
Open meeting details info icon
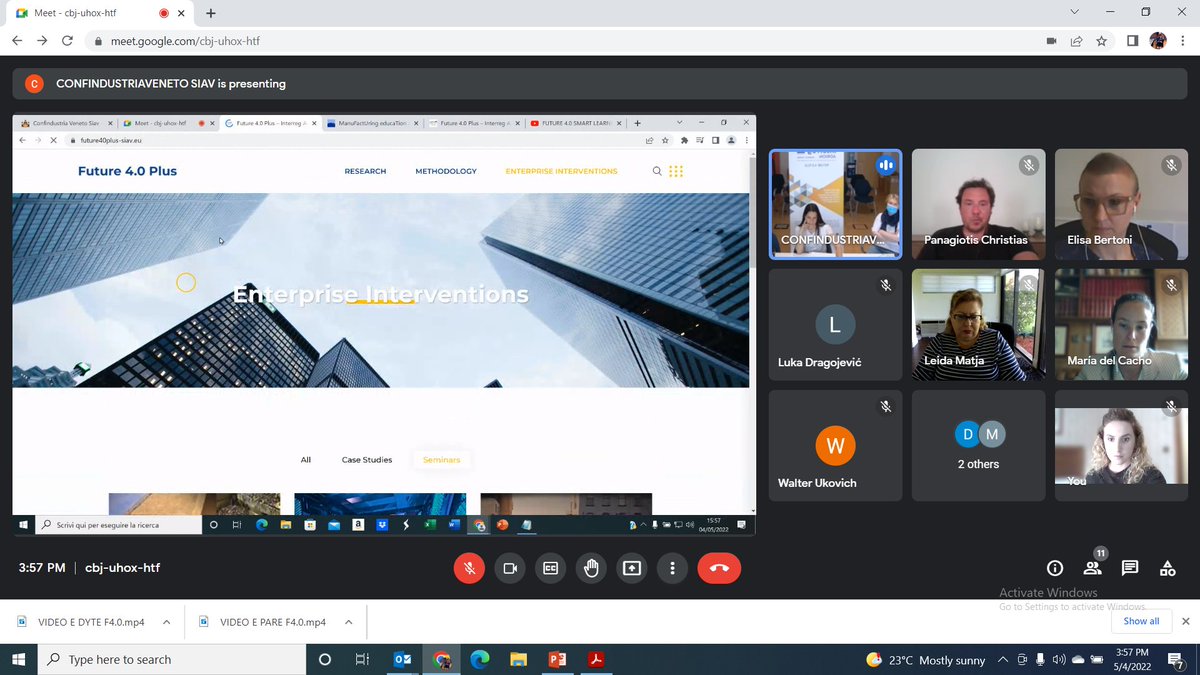tap(1054, 568)
